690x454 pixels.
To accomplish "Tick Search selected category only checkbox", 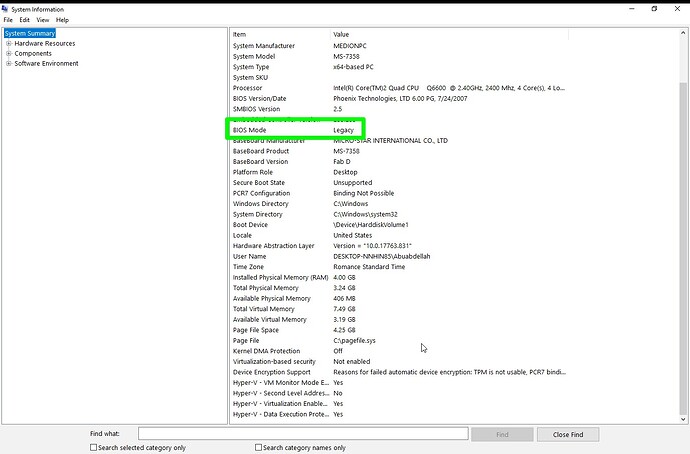I will coord(93,447).
